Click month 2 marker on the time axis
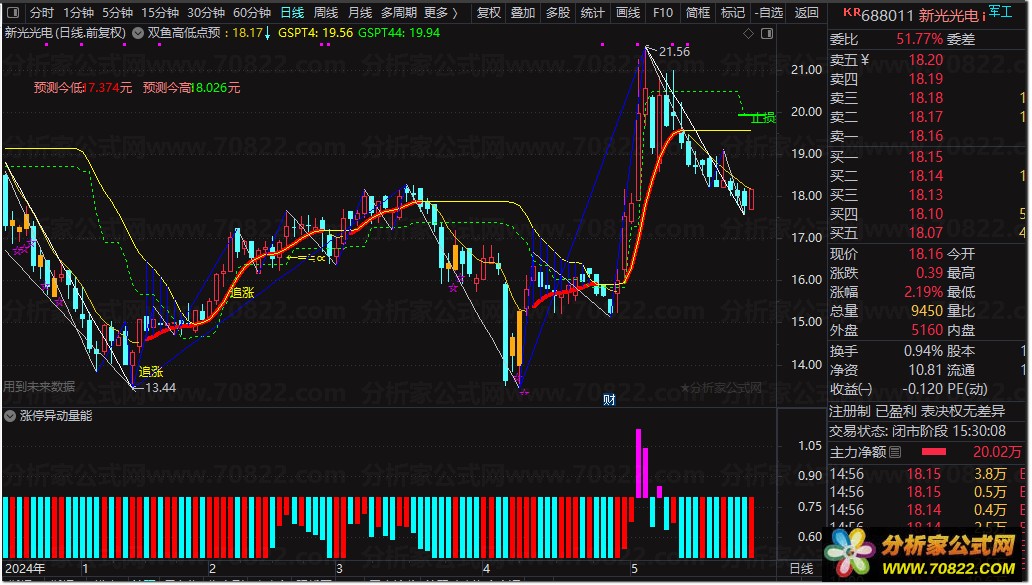 tap(212, 569)
